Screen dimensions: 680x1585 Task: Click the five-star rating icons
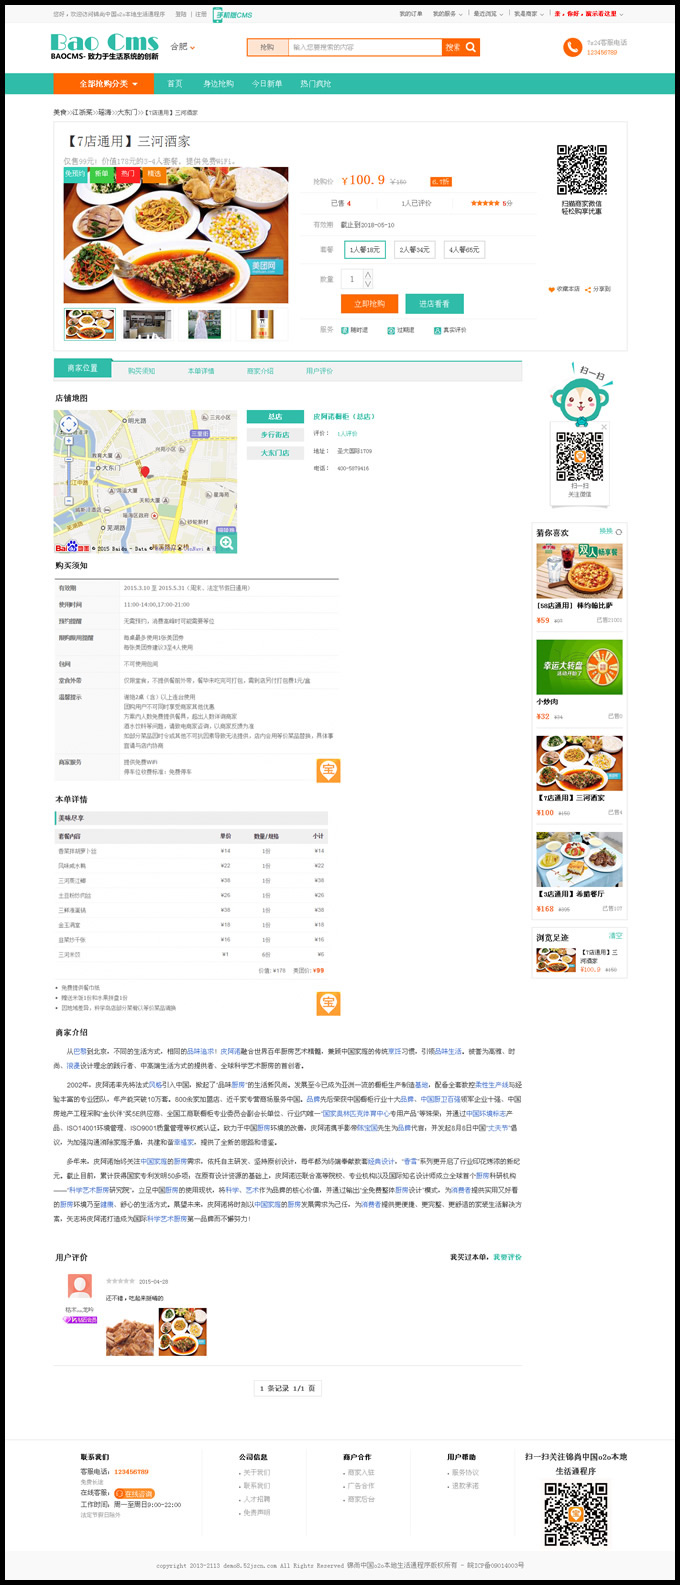click(x=485, y=203)
